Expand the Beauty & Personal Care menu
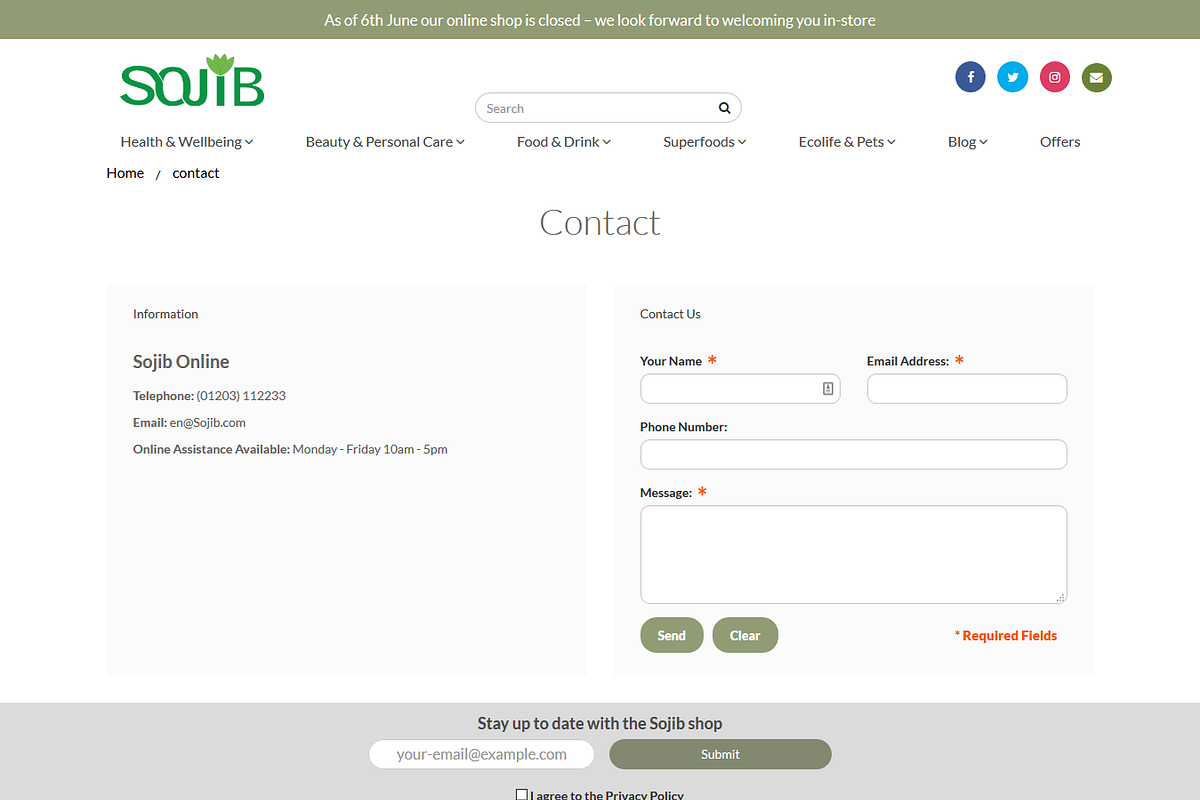The height and width of the screenshot is (800, 1200). [x=385, y=142]
